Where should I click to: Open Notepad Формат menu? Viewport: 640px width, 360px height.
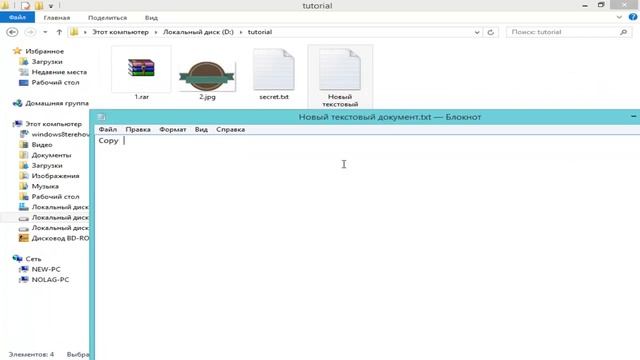coord(173,129)
